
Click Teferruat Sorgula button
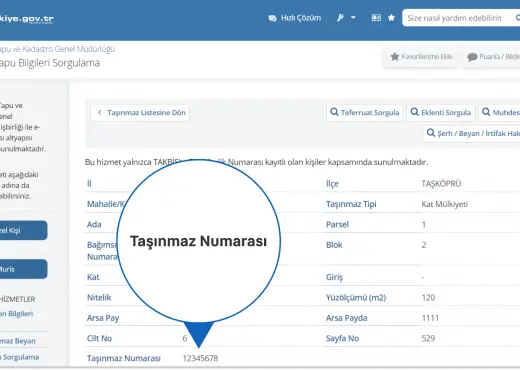365,112
